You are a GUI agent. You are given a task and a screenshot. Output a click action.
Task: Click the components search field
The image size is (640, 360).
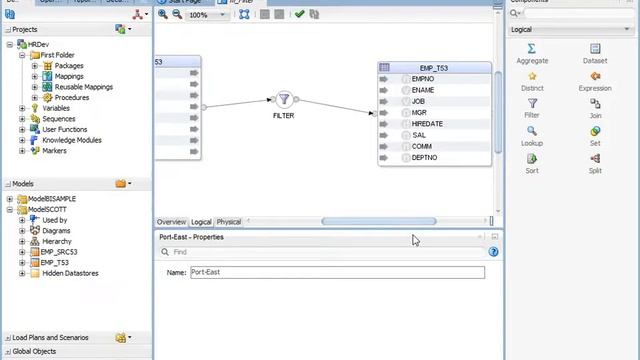[578, 13]
